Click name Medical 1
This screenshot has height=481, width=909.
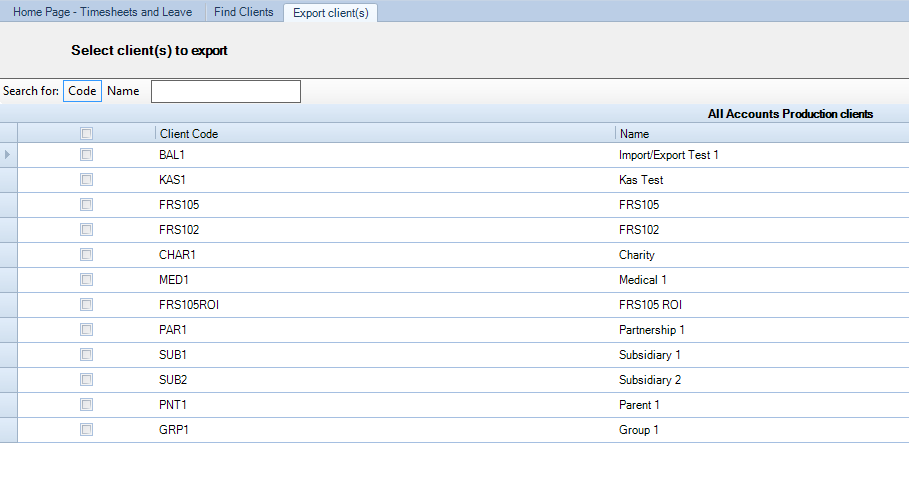[x=643, y=280]
